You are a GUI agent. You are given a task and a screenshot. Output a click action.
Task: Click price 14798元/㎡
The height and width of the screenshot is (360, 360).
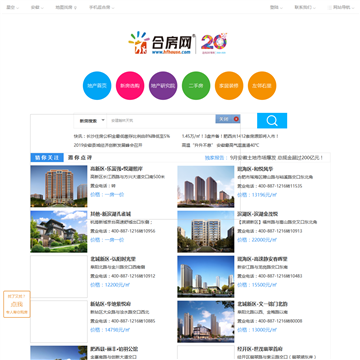110,330
